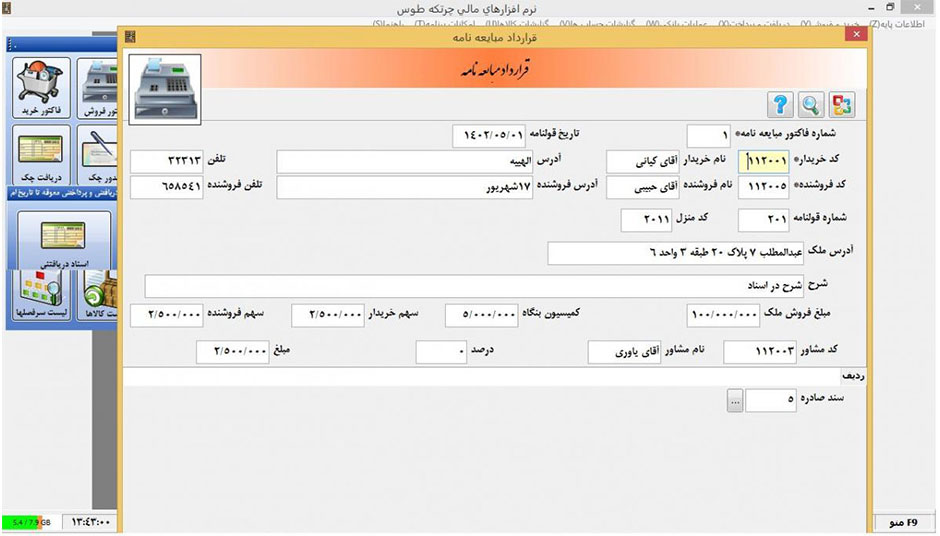Open the صدور چک pen icon
This screenshot has height=536, width=940.
click(x=97, y=155)
